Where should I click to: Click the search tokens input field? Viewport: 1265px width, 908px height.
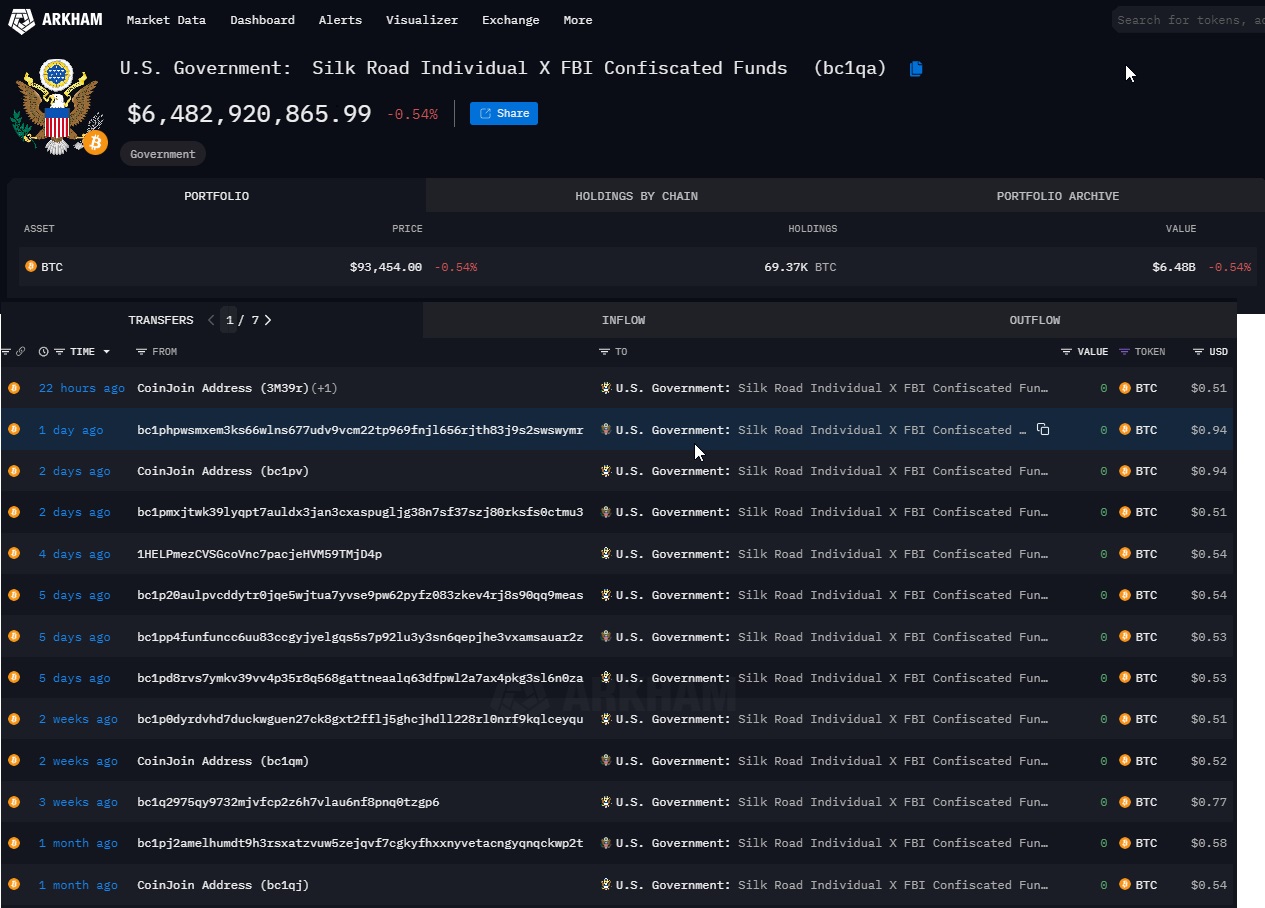[1190, 19]
